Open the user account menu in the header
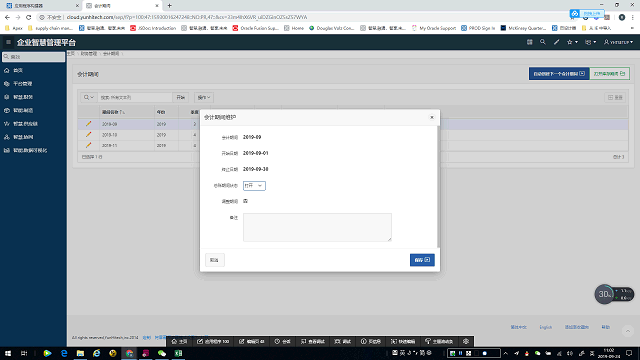 click(618, 42)
